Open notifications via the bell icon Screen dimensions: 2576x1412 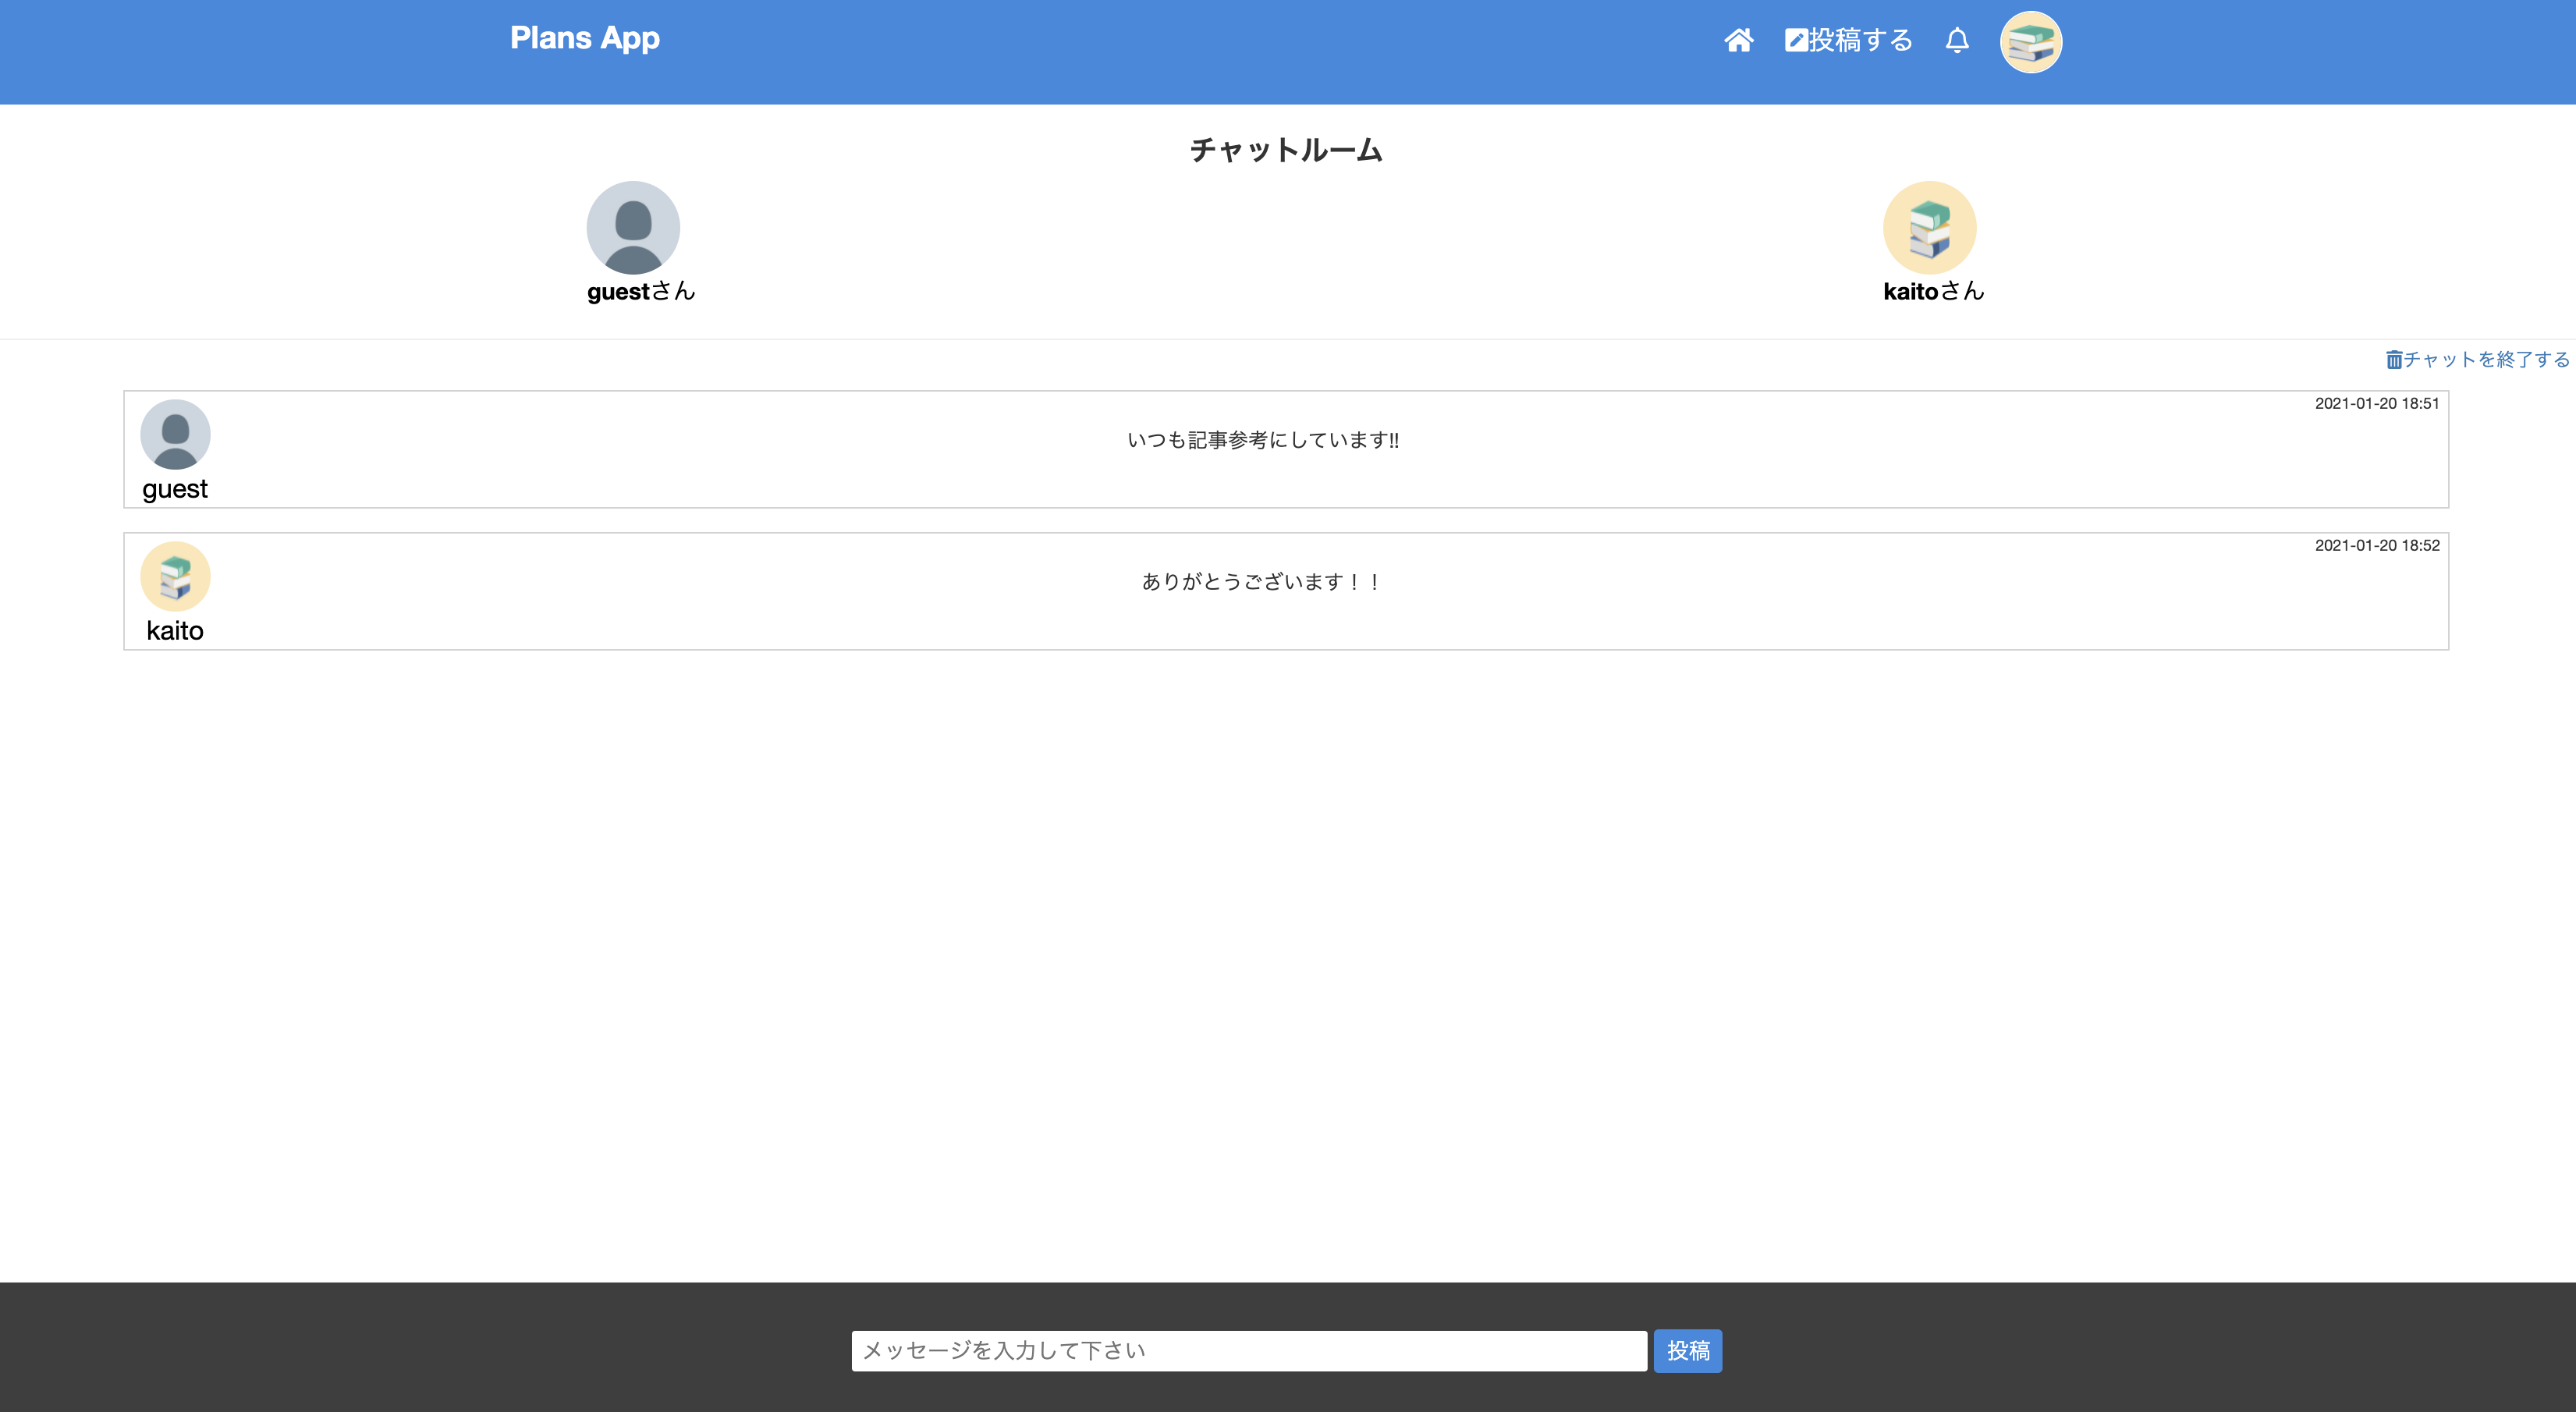click(1957, 41)
